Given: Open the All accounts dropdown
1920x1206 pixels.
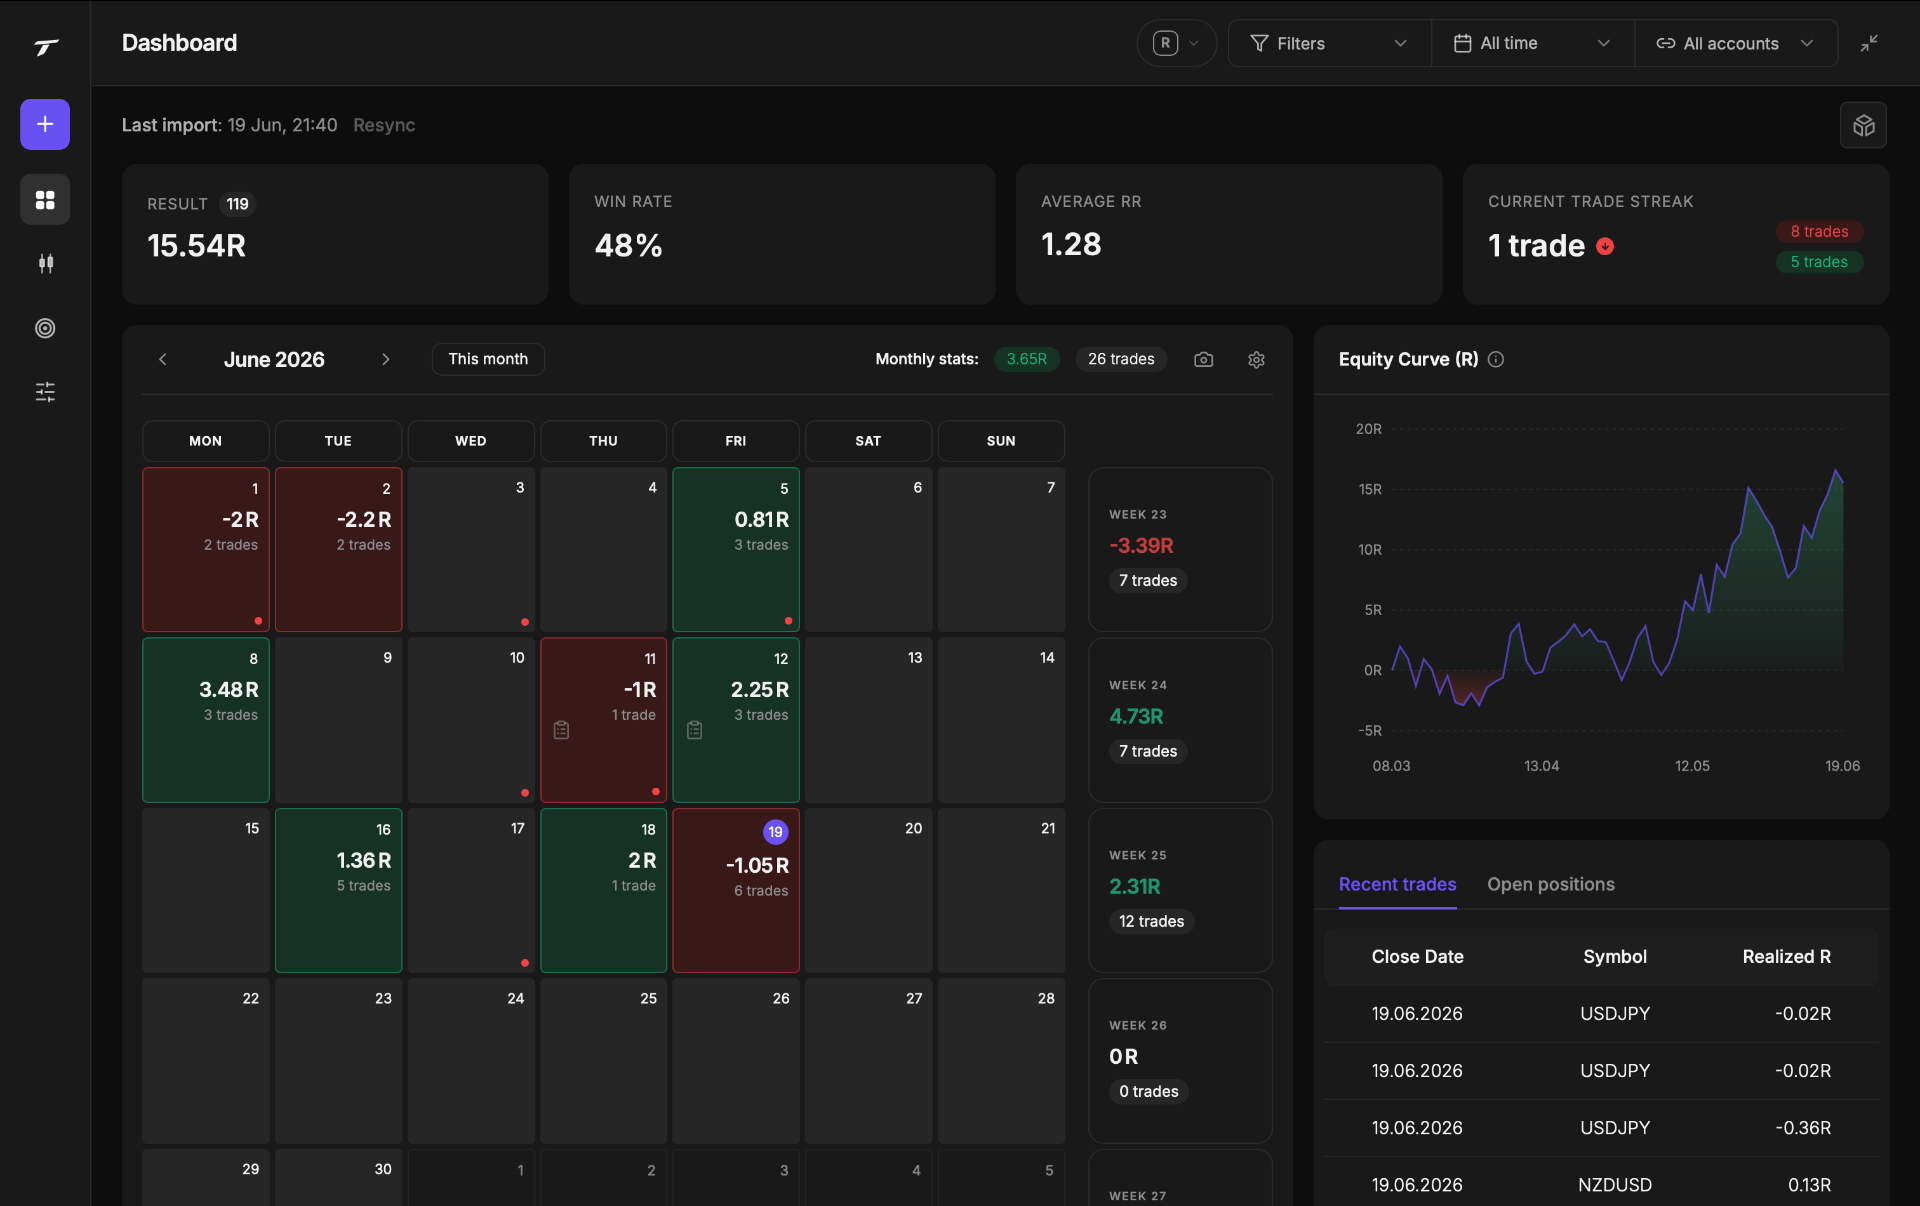Looking at the screenshot, I should [x=1735, y=43].
